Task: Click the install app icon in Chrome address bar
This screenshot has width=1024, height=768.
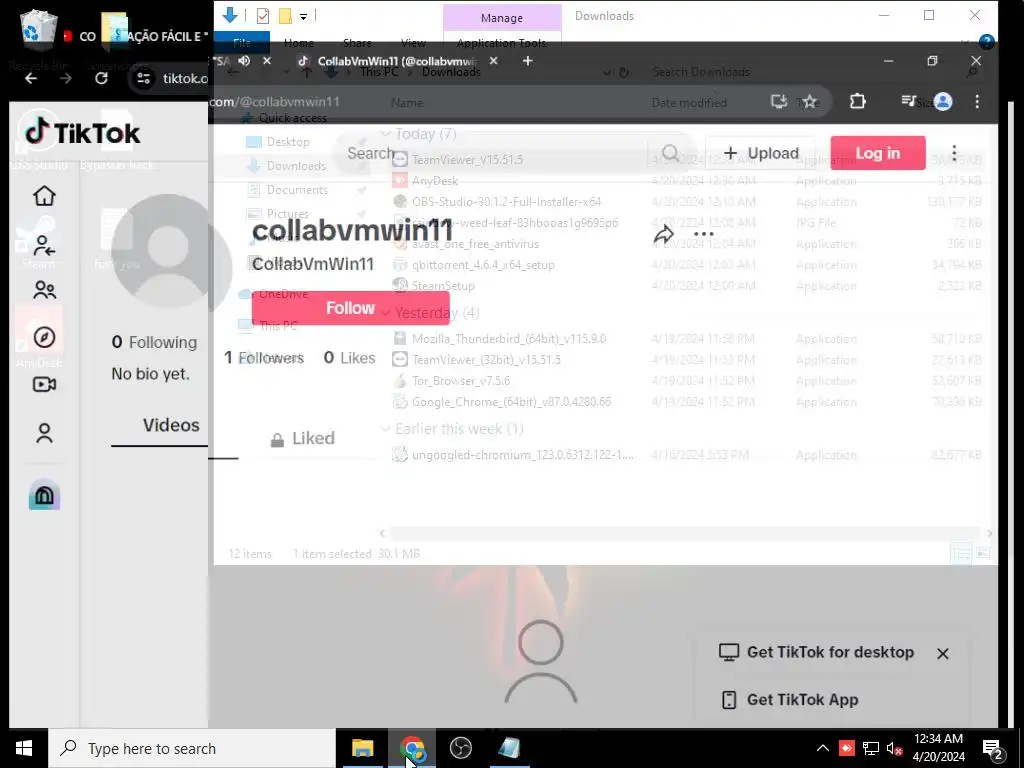Action: [x=778, y=101]
